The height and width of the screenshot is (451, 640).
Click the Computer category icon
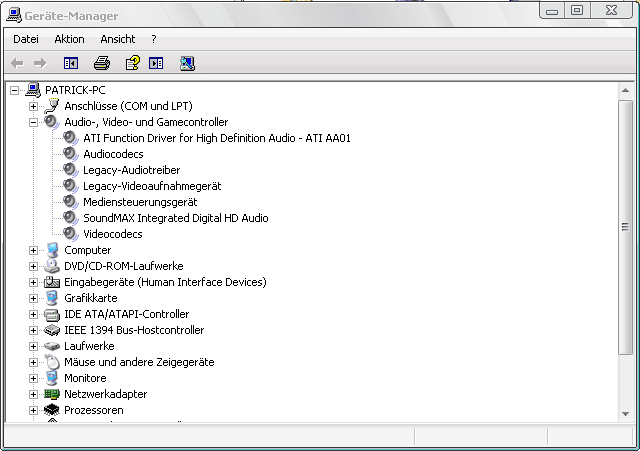pyautogui.click(x=52, y=250)
